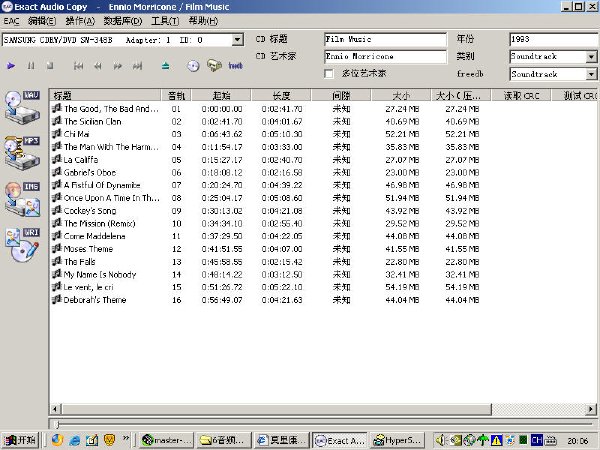Select track Come Maddelena
Image resolution: width=600 pixels, height=450 pixels.
coord(95,236)
